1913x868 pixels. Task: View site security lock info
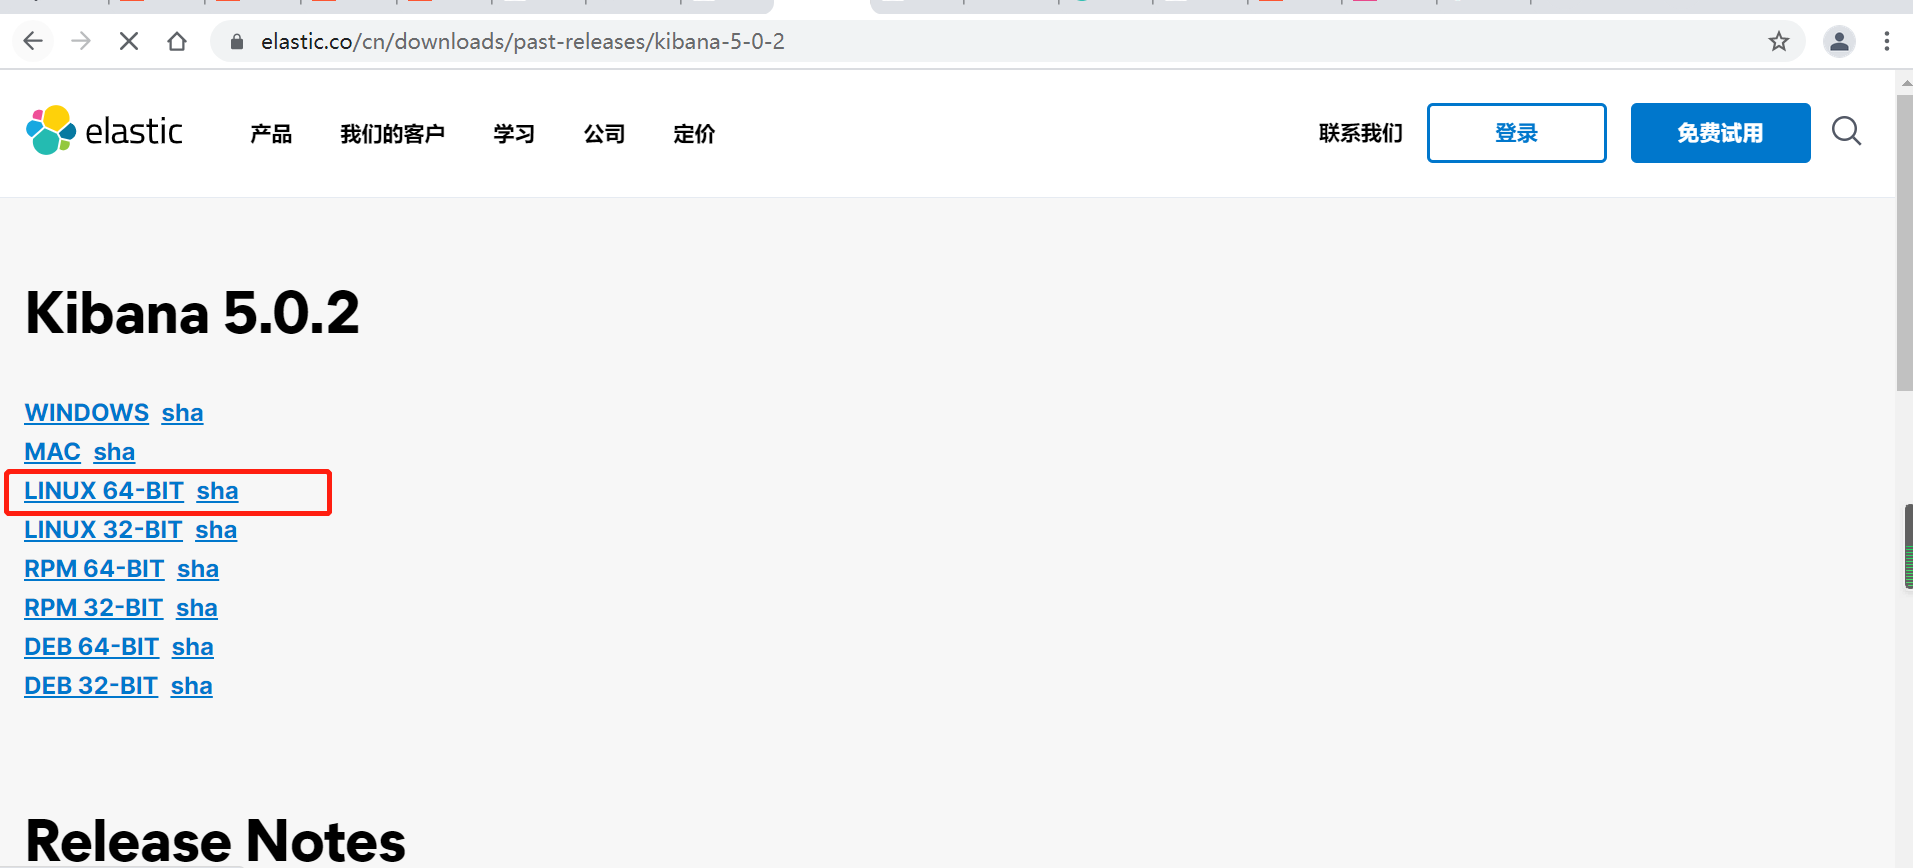pyautogui.click(x=237, y=42)
